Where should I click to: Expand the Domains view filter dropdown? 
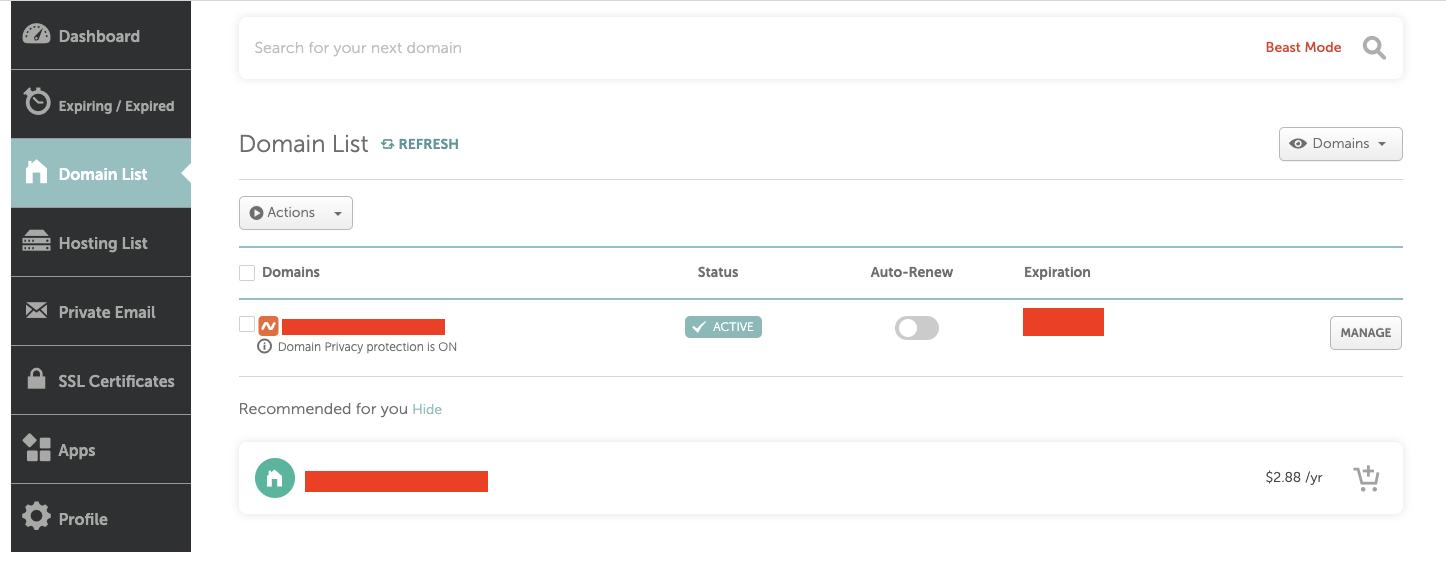1340,144
